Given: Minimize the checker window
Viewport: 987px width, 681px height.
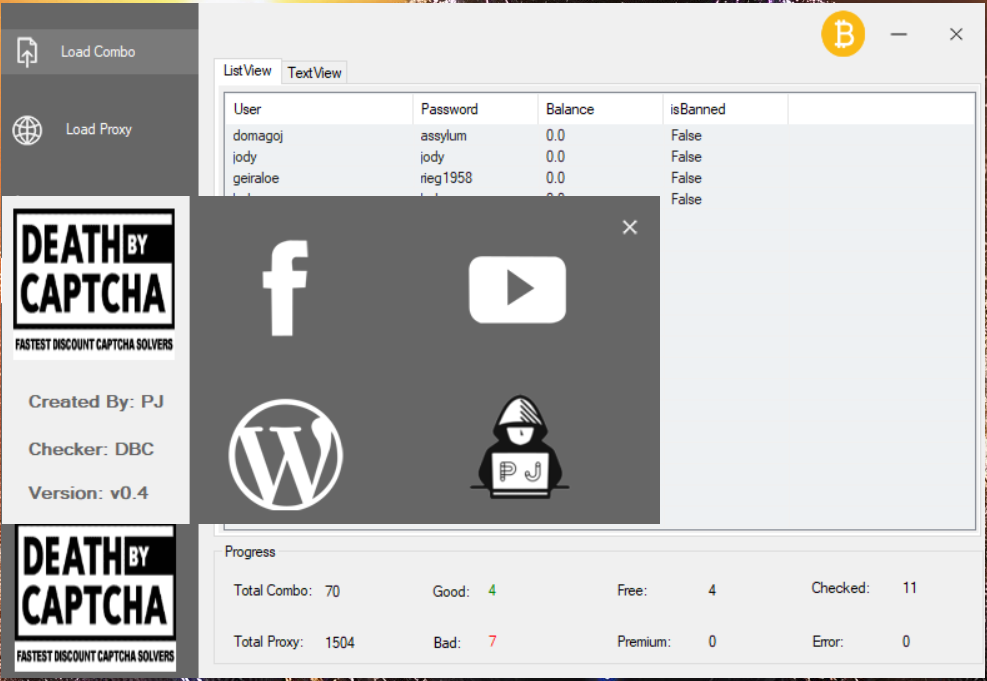Looking at the screenshot, I should pos(899,34).
